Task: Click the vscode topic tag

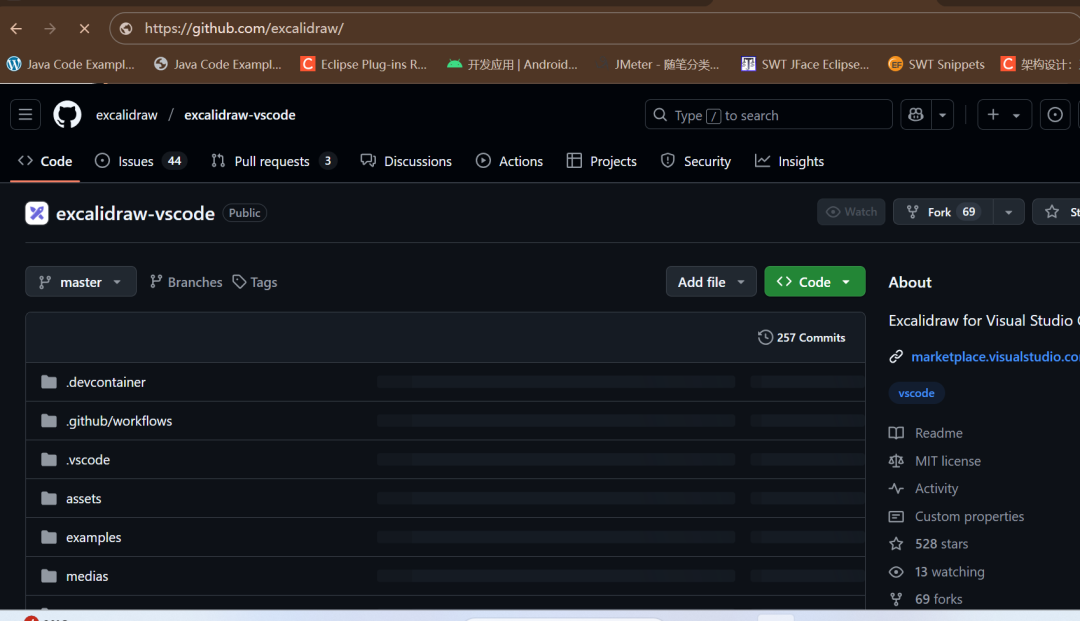Action: (x=916, y=393)
